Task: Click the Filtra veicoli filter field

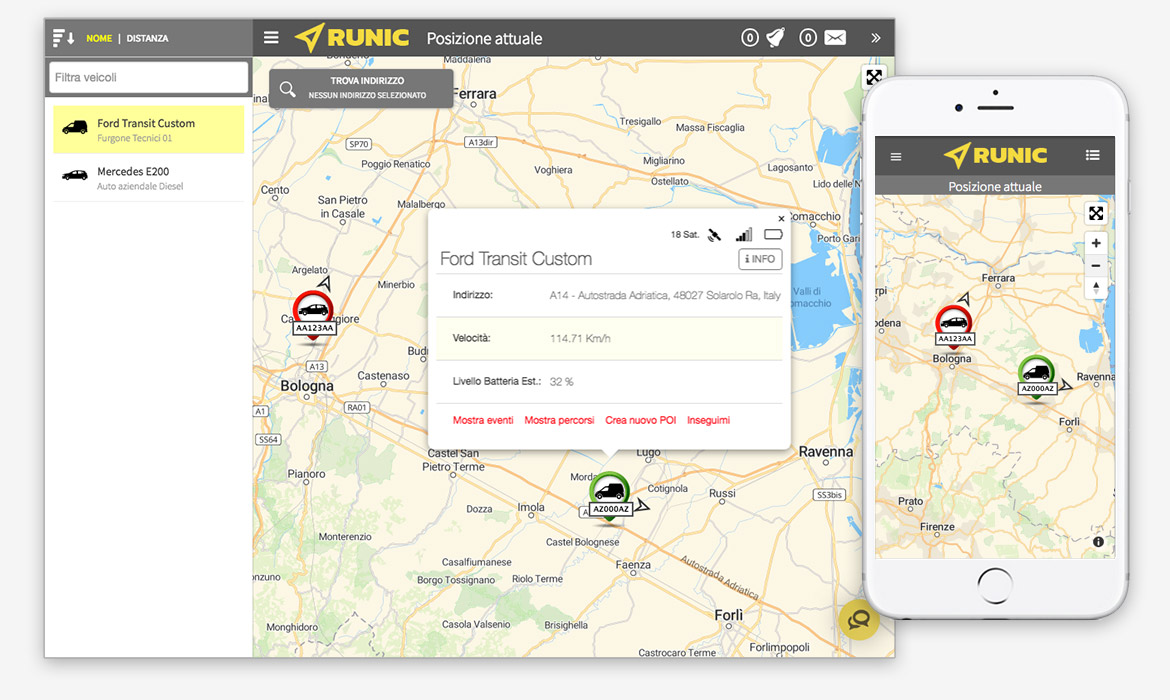Action: point(148,78)
